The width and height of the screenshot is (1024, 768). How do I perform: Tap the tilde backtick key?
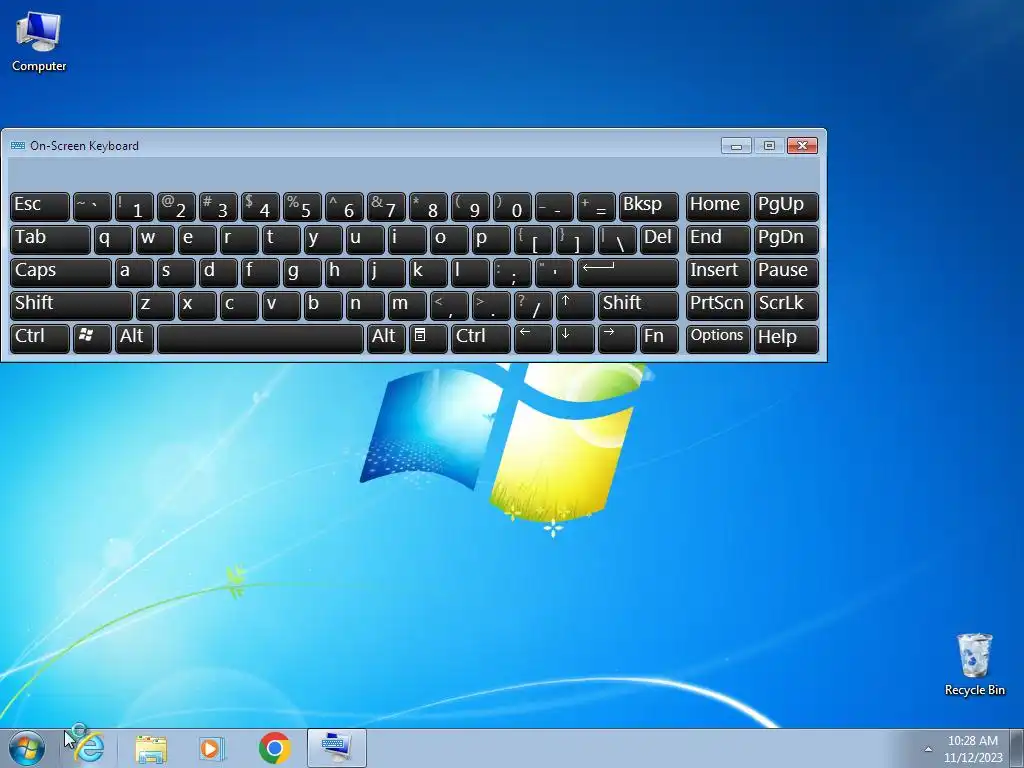click(x=92, y=206)
